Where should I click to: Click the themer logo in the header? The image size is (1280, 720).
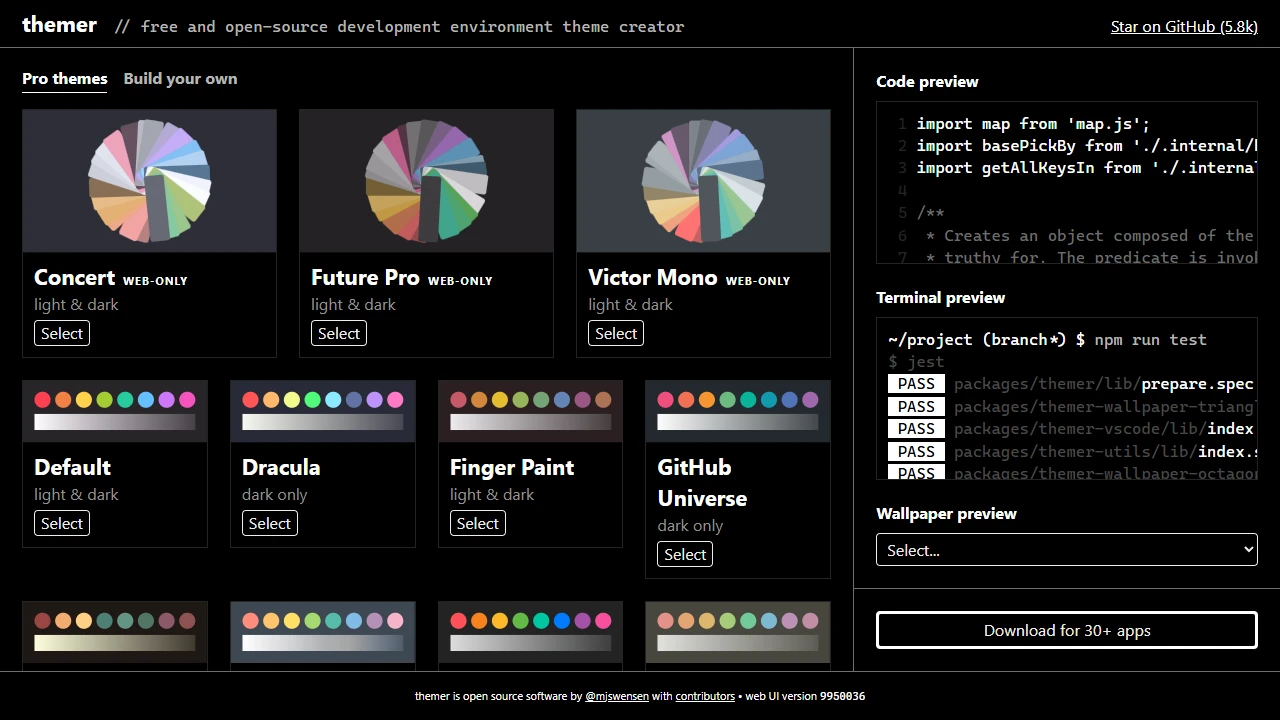pyautogui.click(x=59, y=24)
